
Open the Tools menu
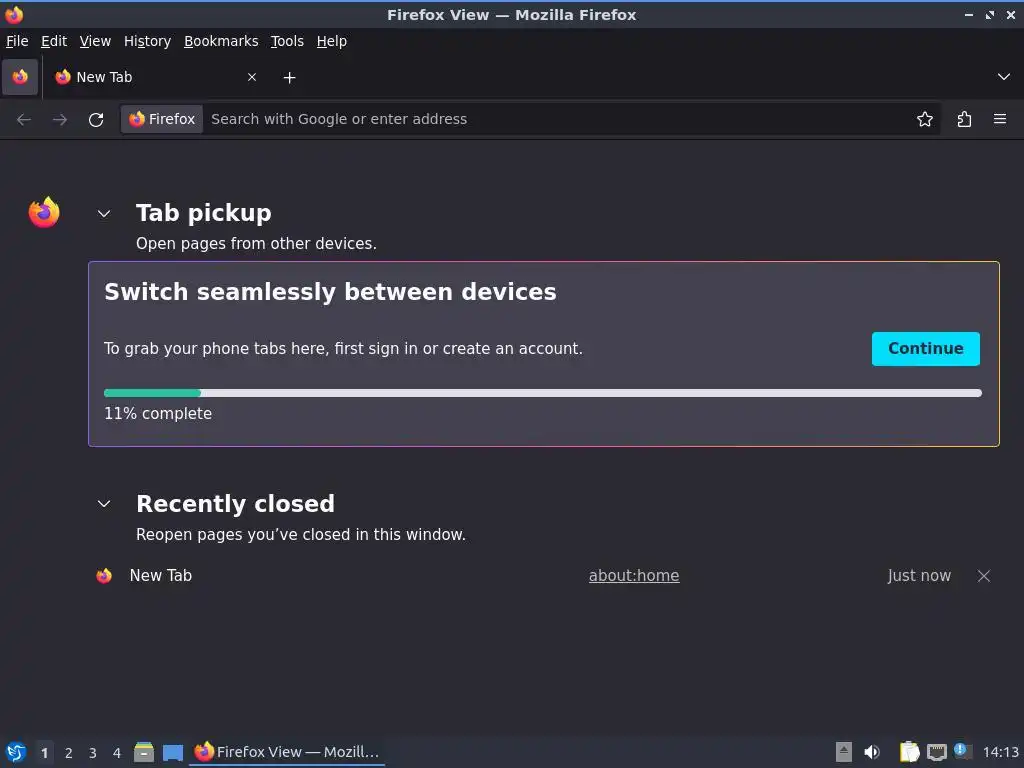click(x=287, y=41)
